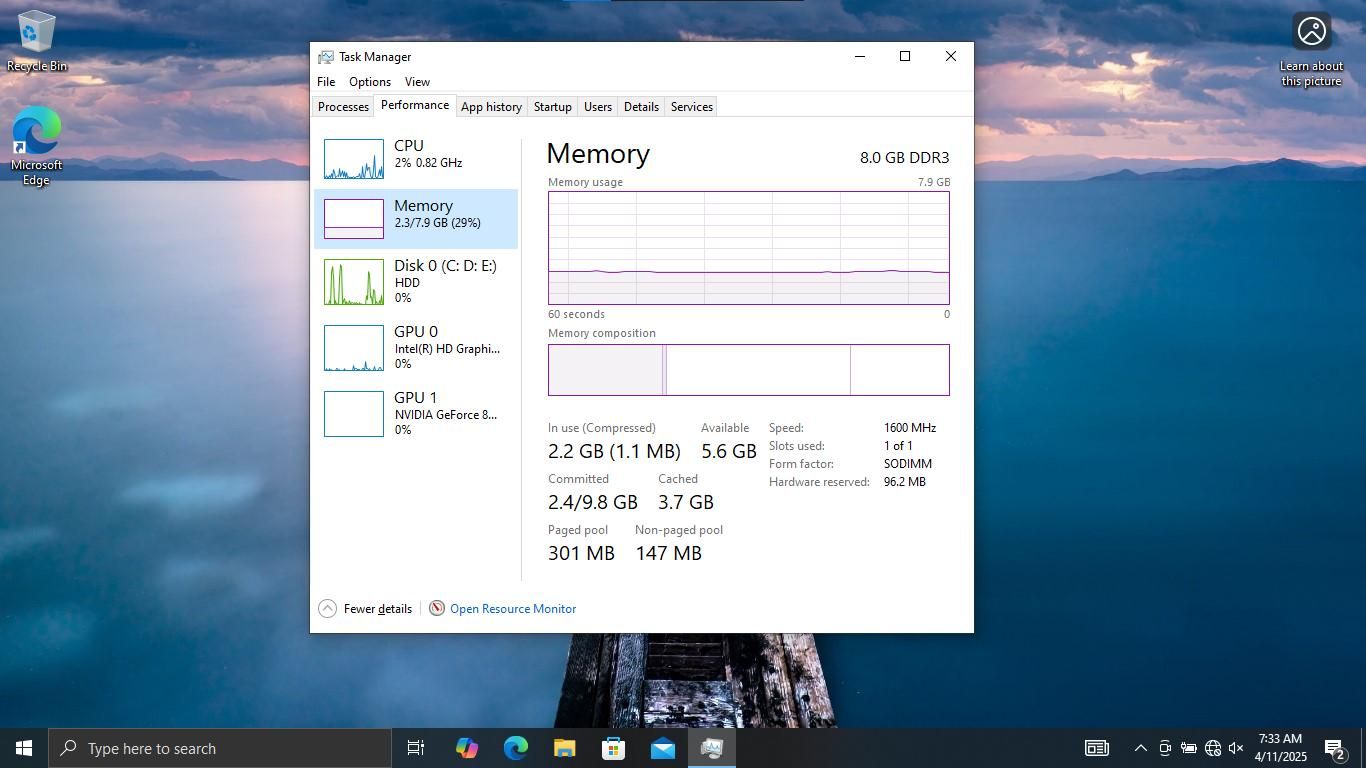Select the Memory entry in the sidebar
Viewport: 1366px width, 768px height.
click(416, 219)
